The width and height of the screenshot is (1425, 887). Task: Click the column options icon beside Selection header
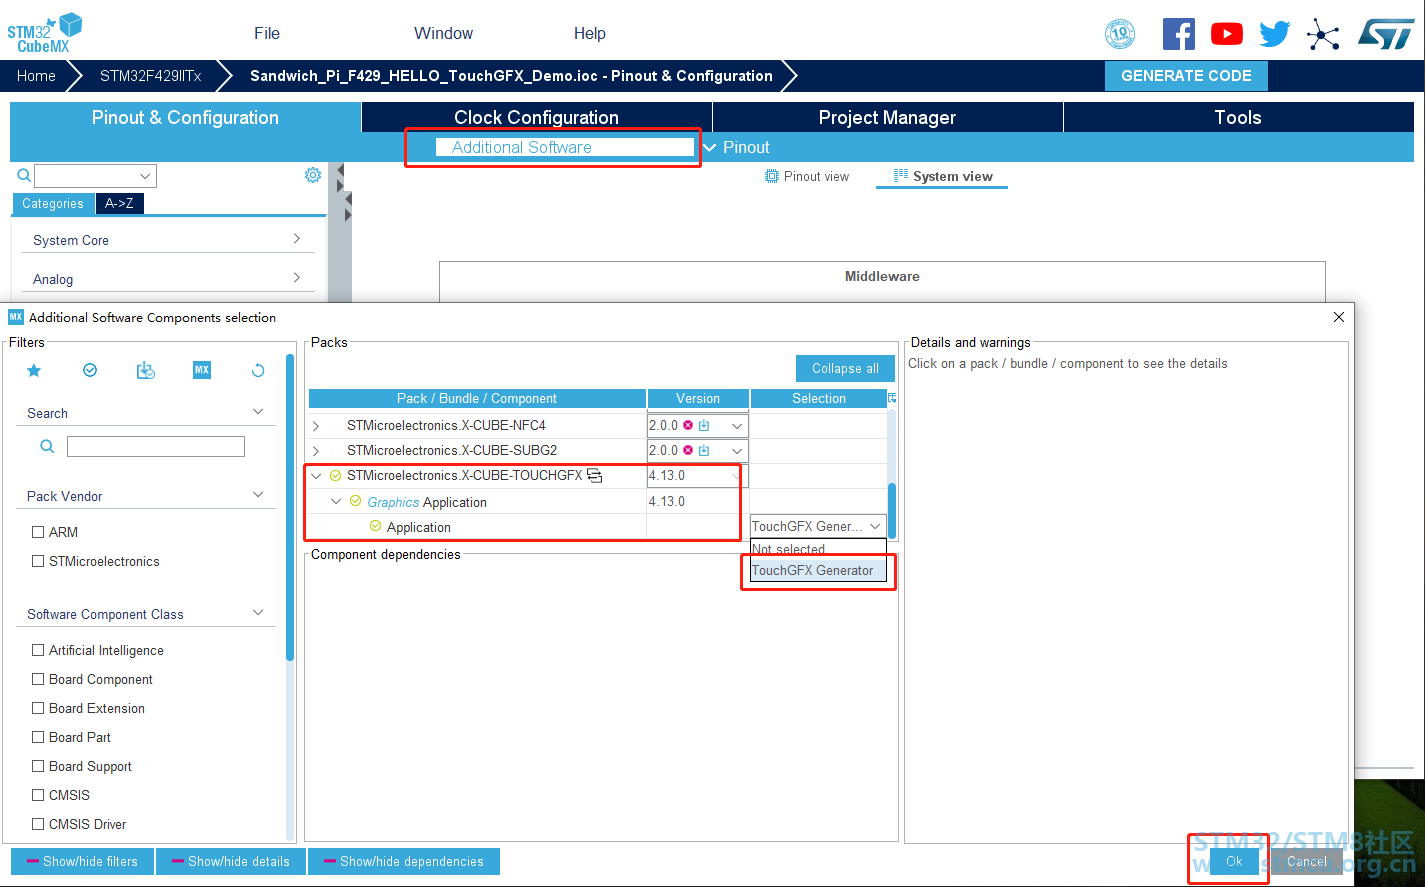[892, 398]
